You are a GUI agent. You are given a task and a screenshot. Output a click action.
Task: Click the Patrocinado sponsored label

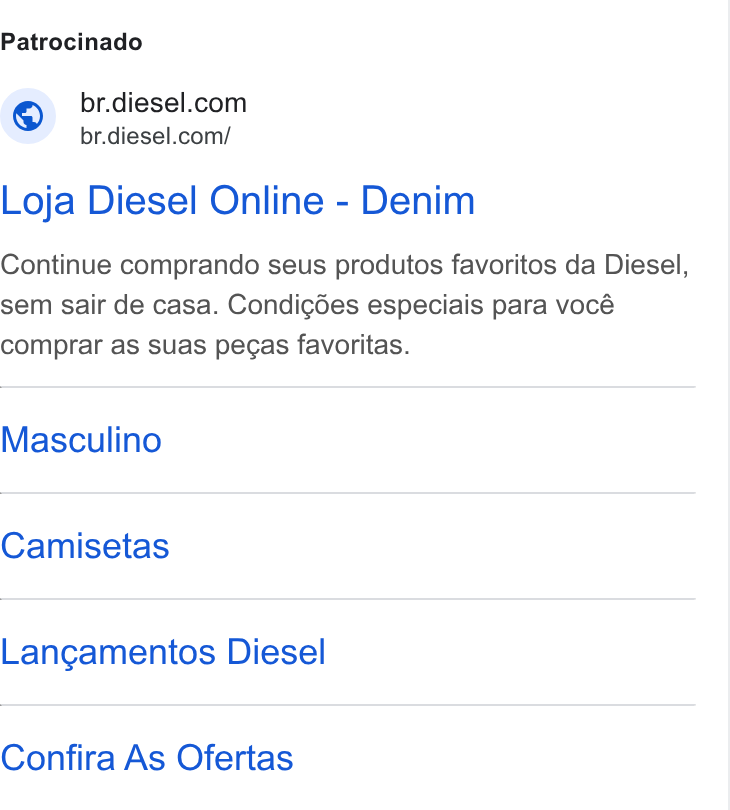pos(71,42)
